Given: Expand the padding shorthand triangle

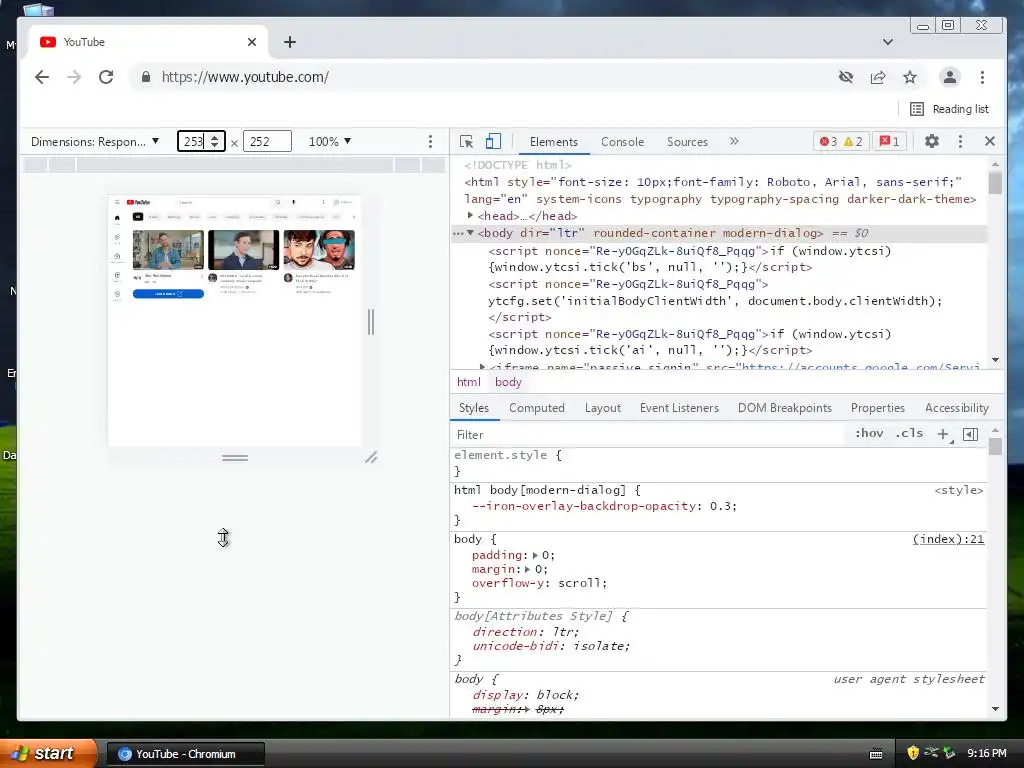Looking at the screenshot, I should coord(535,555).
